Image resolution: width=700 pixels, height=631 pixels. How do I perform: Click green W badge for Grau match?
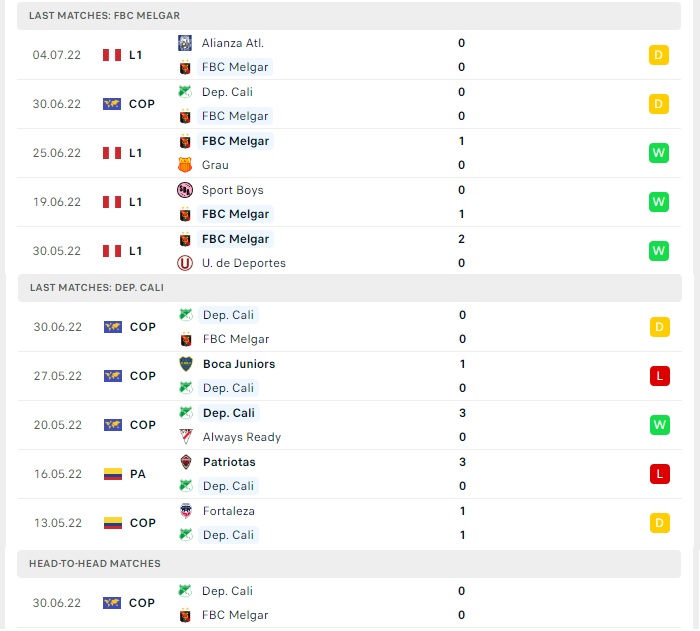pos(659,153)
